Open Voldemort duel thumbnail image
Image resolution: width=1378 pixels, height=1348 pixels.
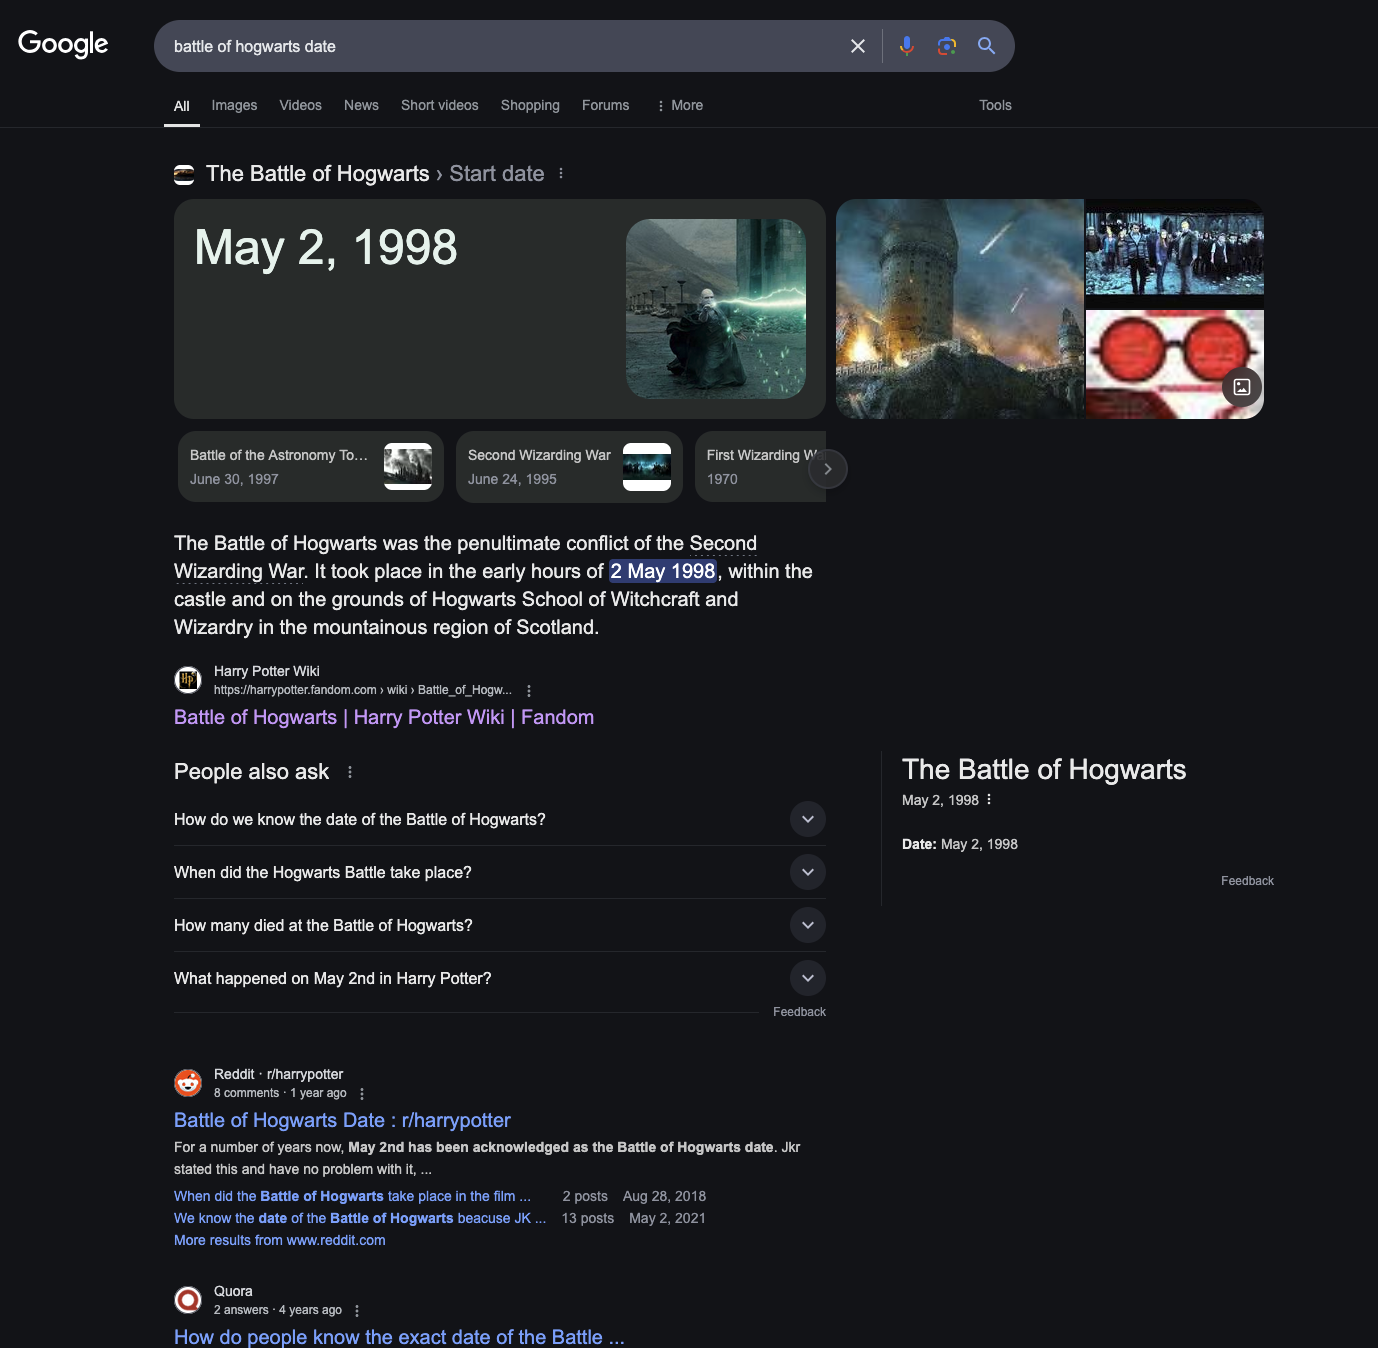(716, 309)
